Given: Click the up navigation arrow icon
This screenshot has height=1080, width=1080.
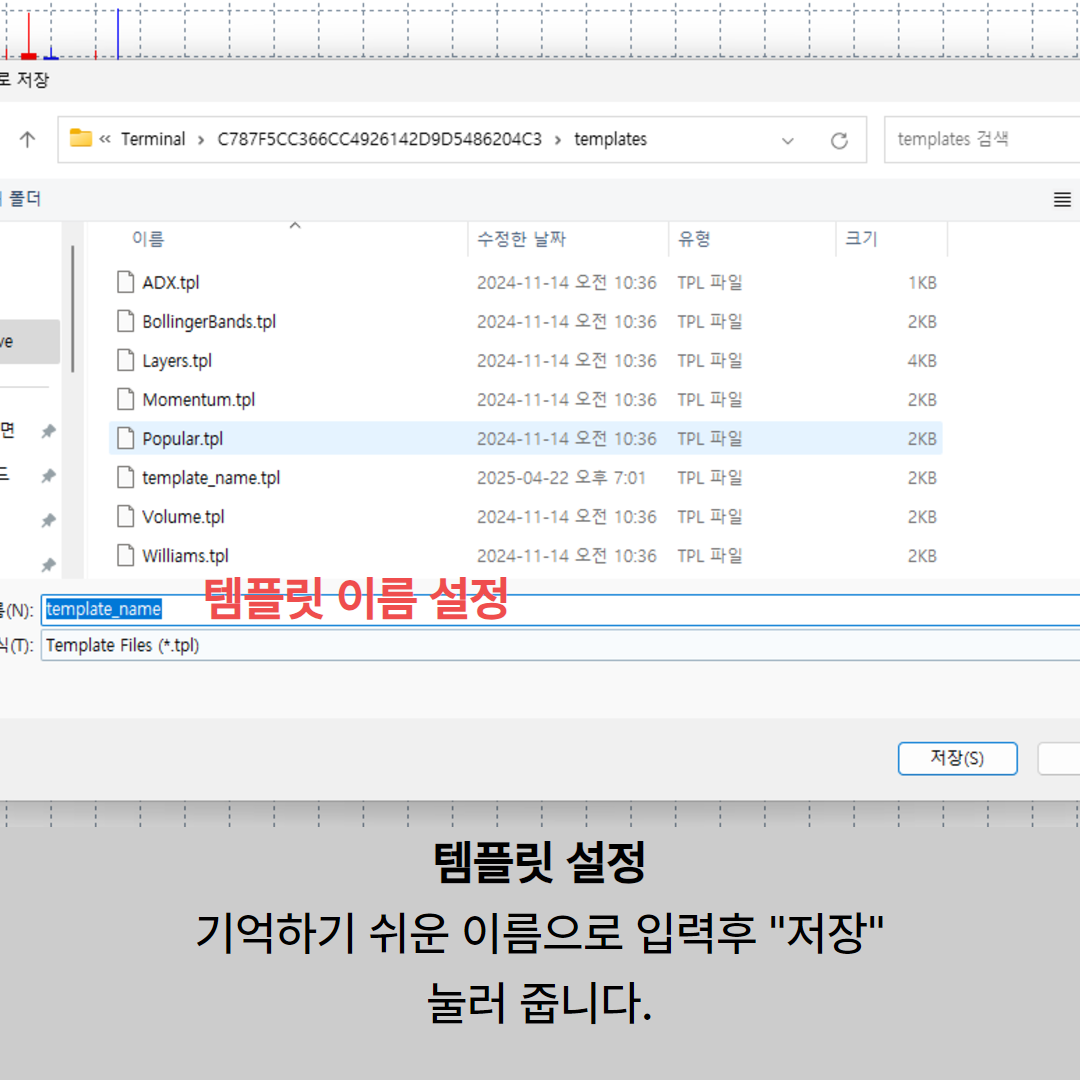Looking at the screenshot, I should [x=25, y=139].
